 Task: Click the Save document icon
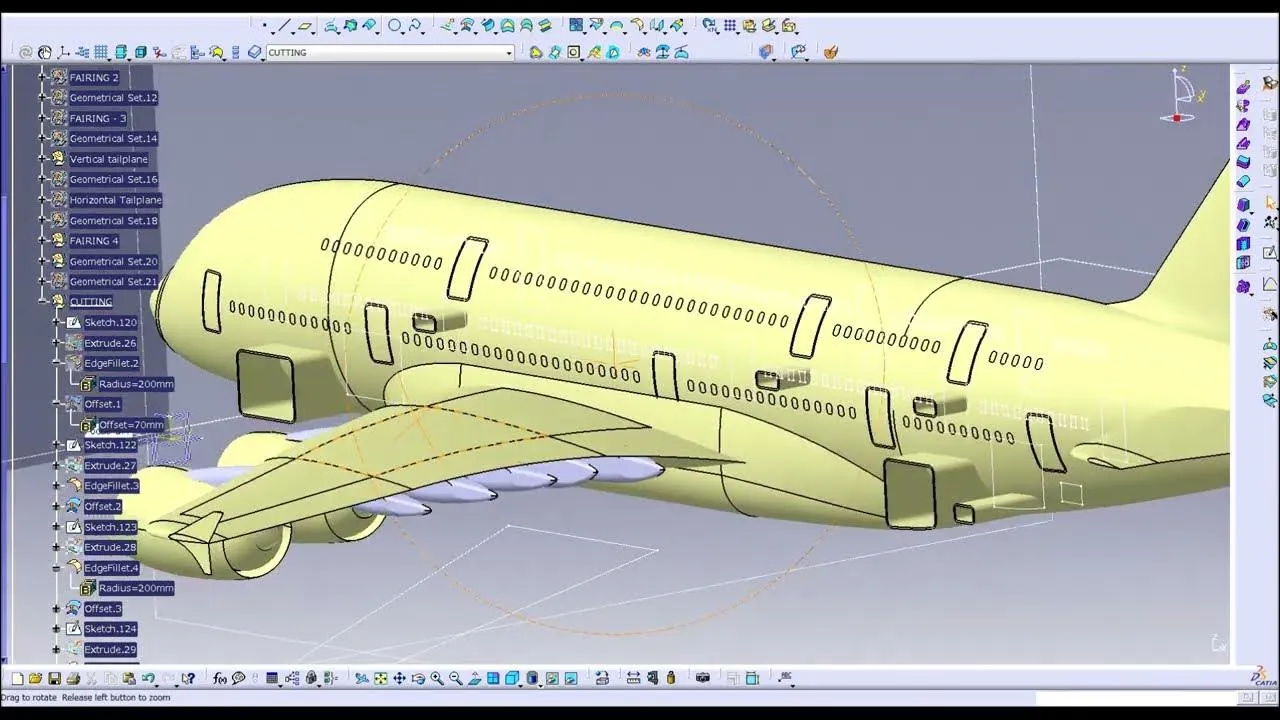pos(53,678)
